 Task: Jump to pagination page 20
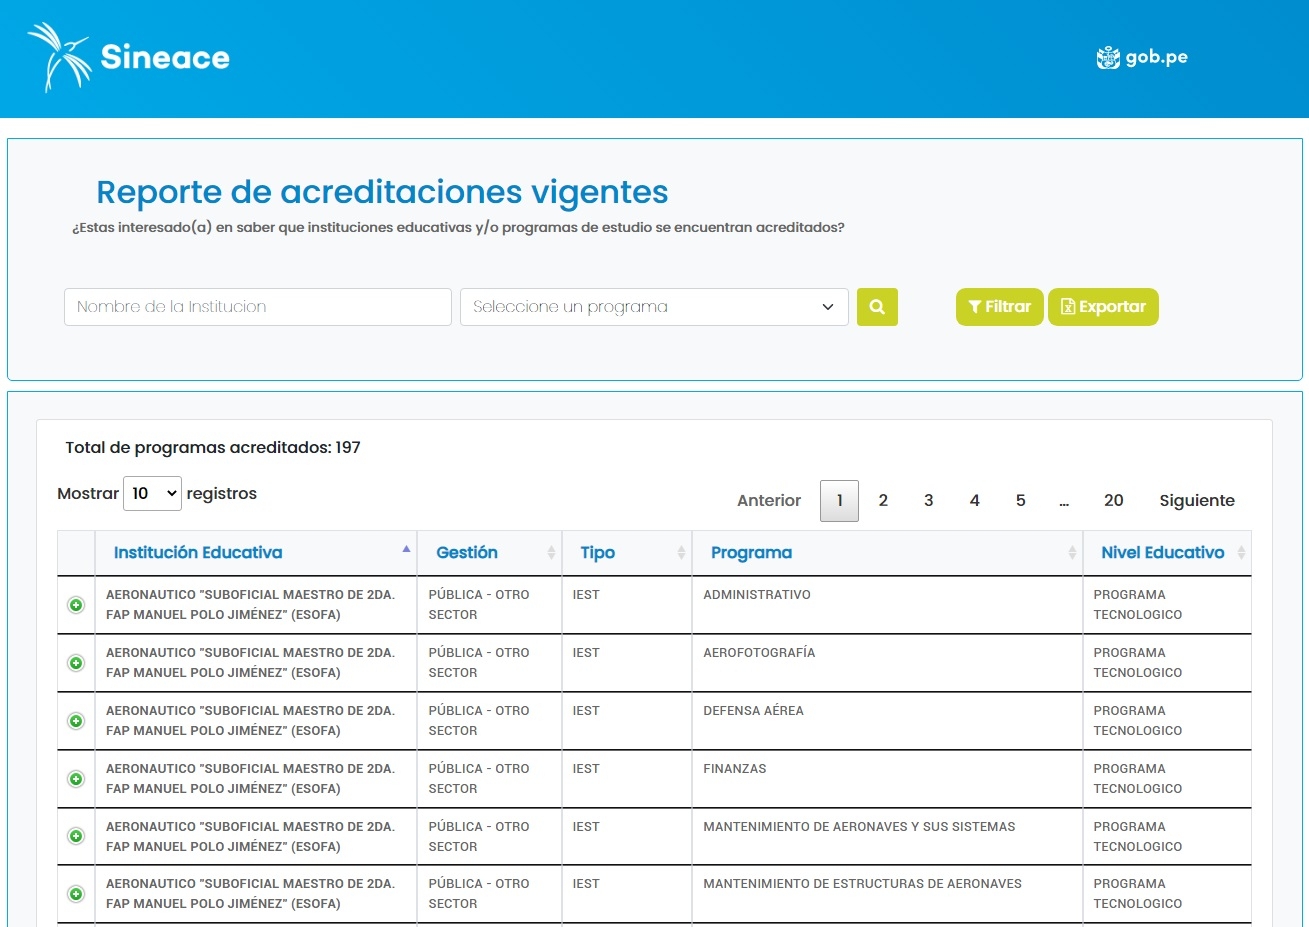pyautogui.click(x=1114, y=501)
